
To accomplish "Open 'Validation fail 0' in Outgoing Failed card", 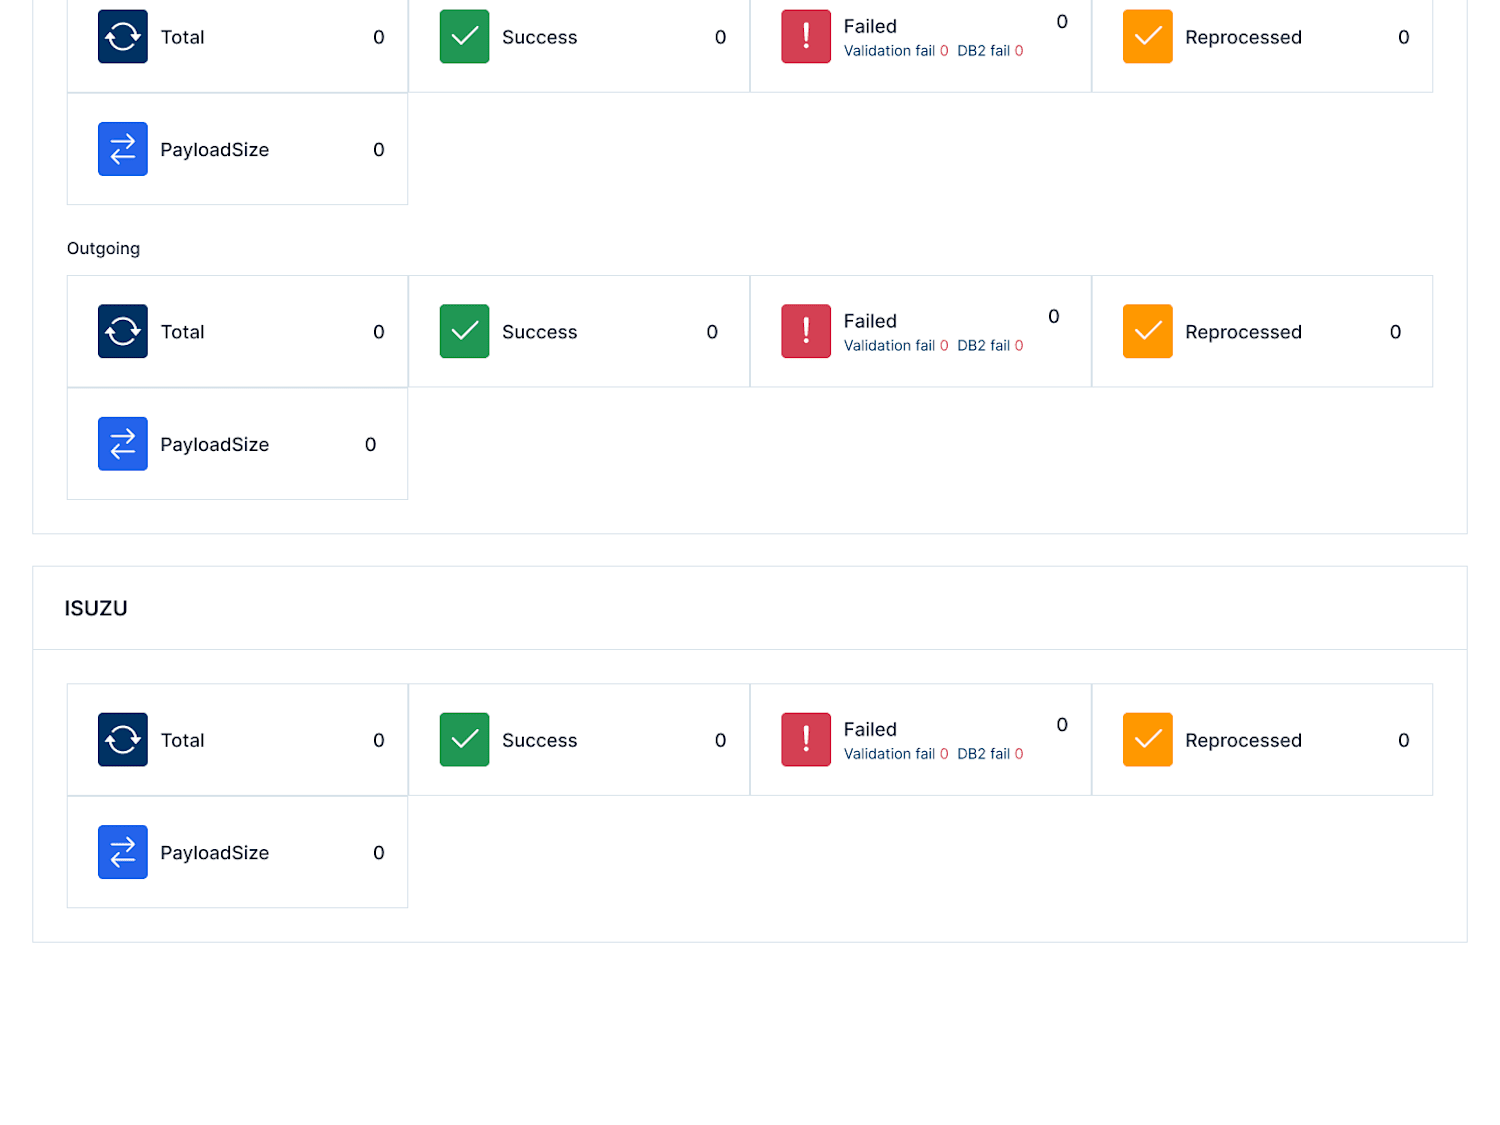I will (896, 346).
